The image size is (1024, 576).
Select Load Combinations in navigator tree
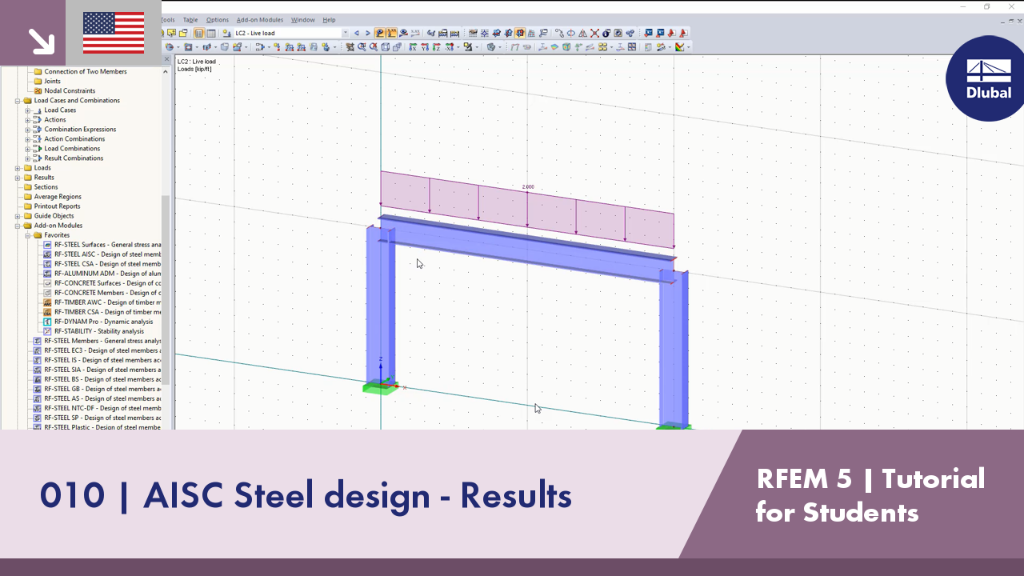point(72,148)
